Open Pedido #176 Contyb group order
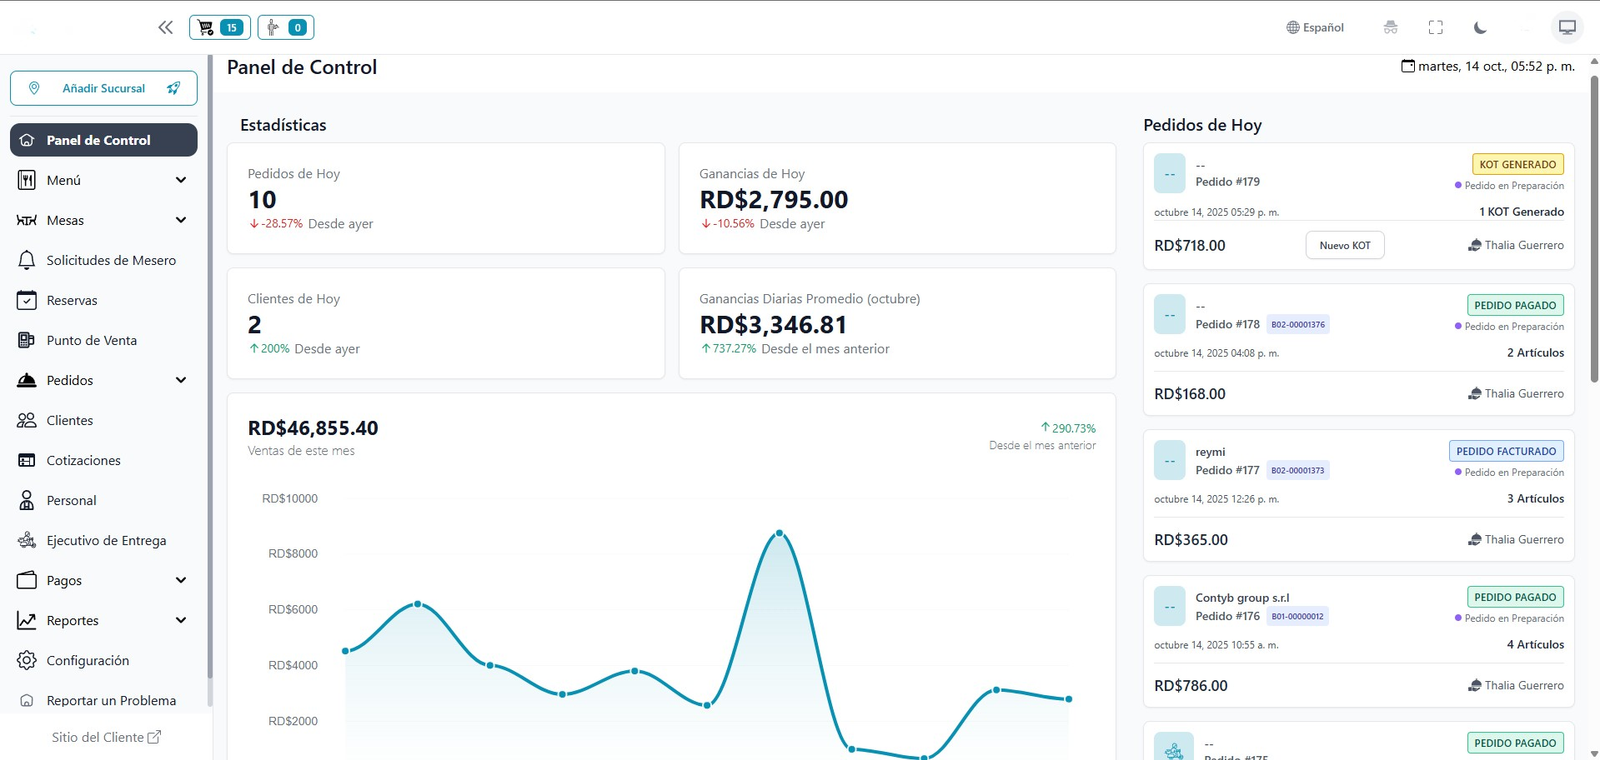The width and height of the screenshot is (1600, 760). [x=1359, y=641]
